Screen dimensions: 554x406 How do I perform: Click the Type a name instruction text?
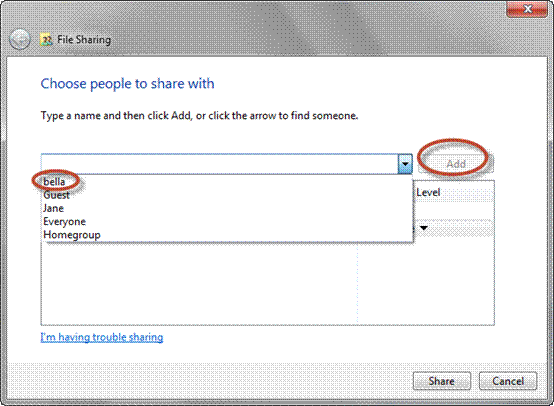[x=199, y=116]
